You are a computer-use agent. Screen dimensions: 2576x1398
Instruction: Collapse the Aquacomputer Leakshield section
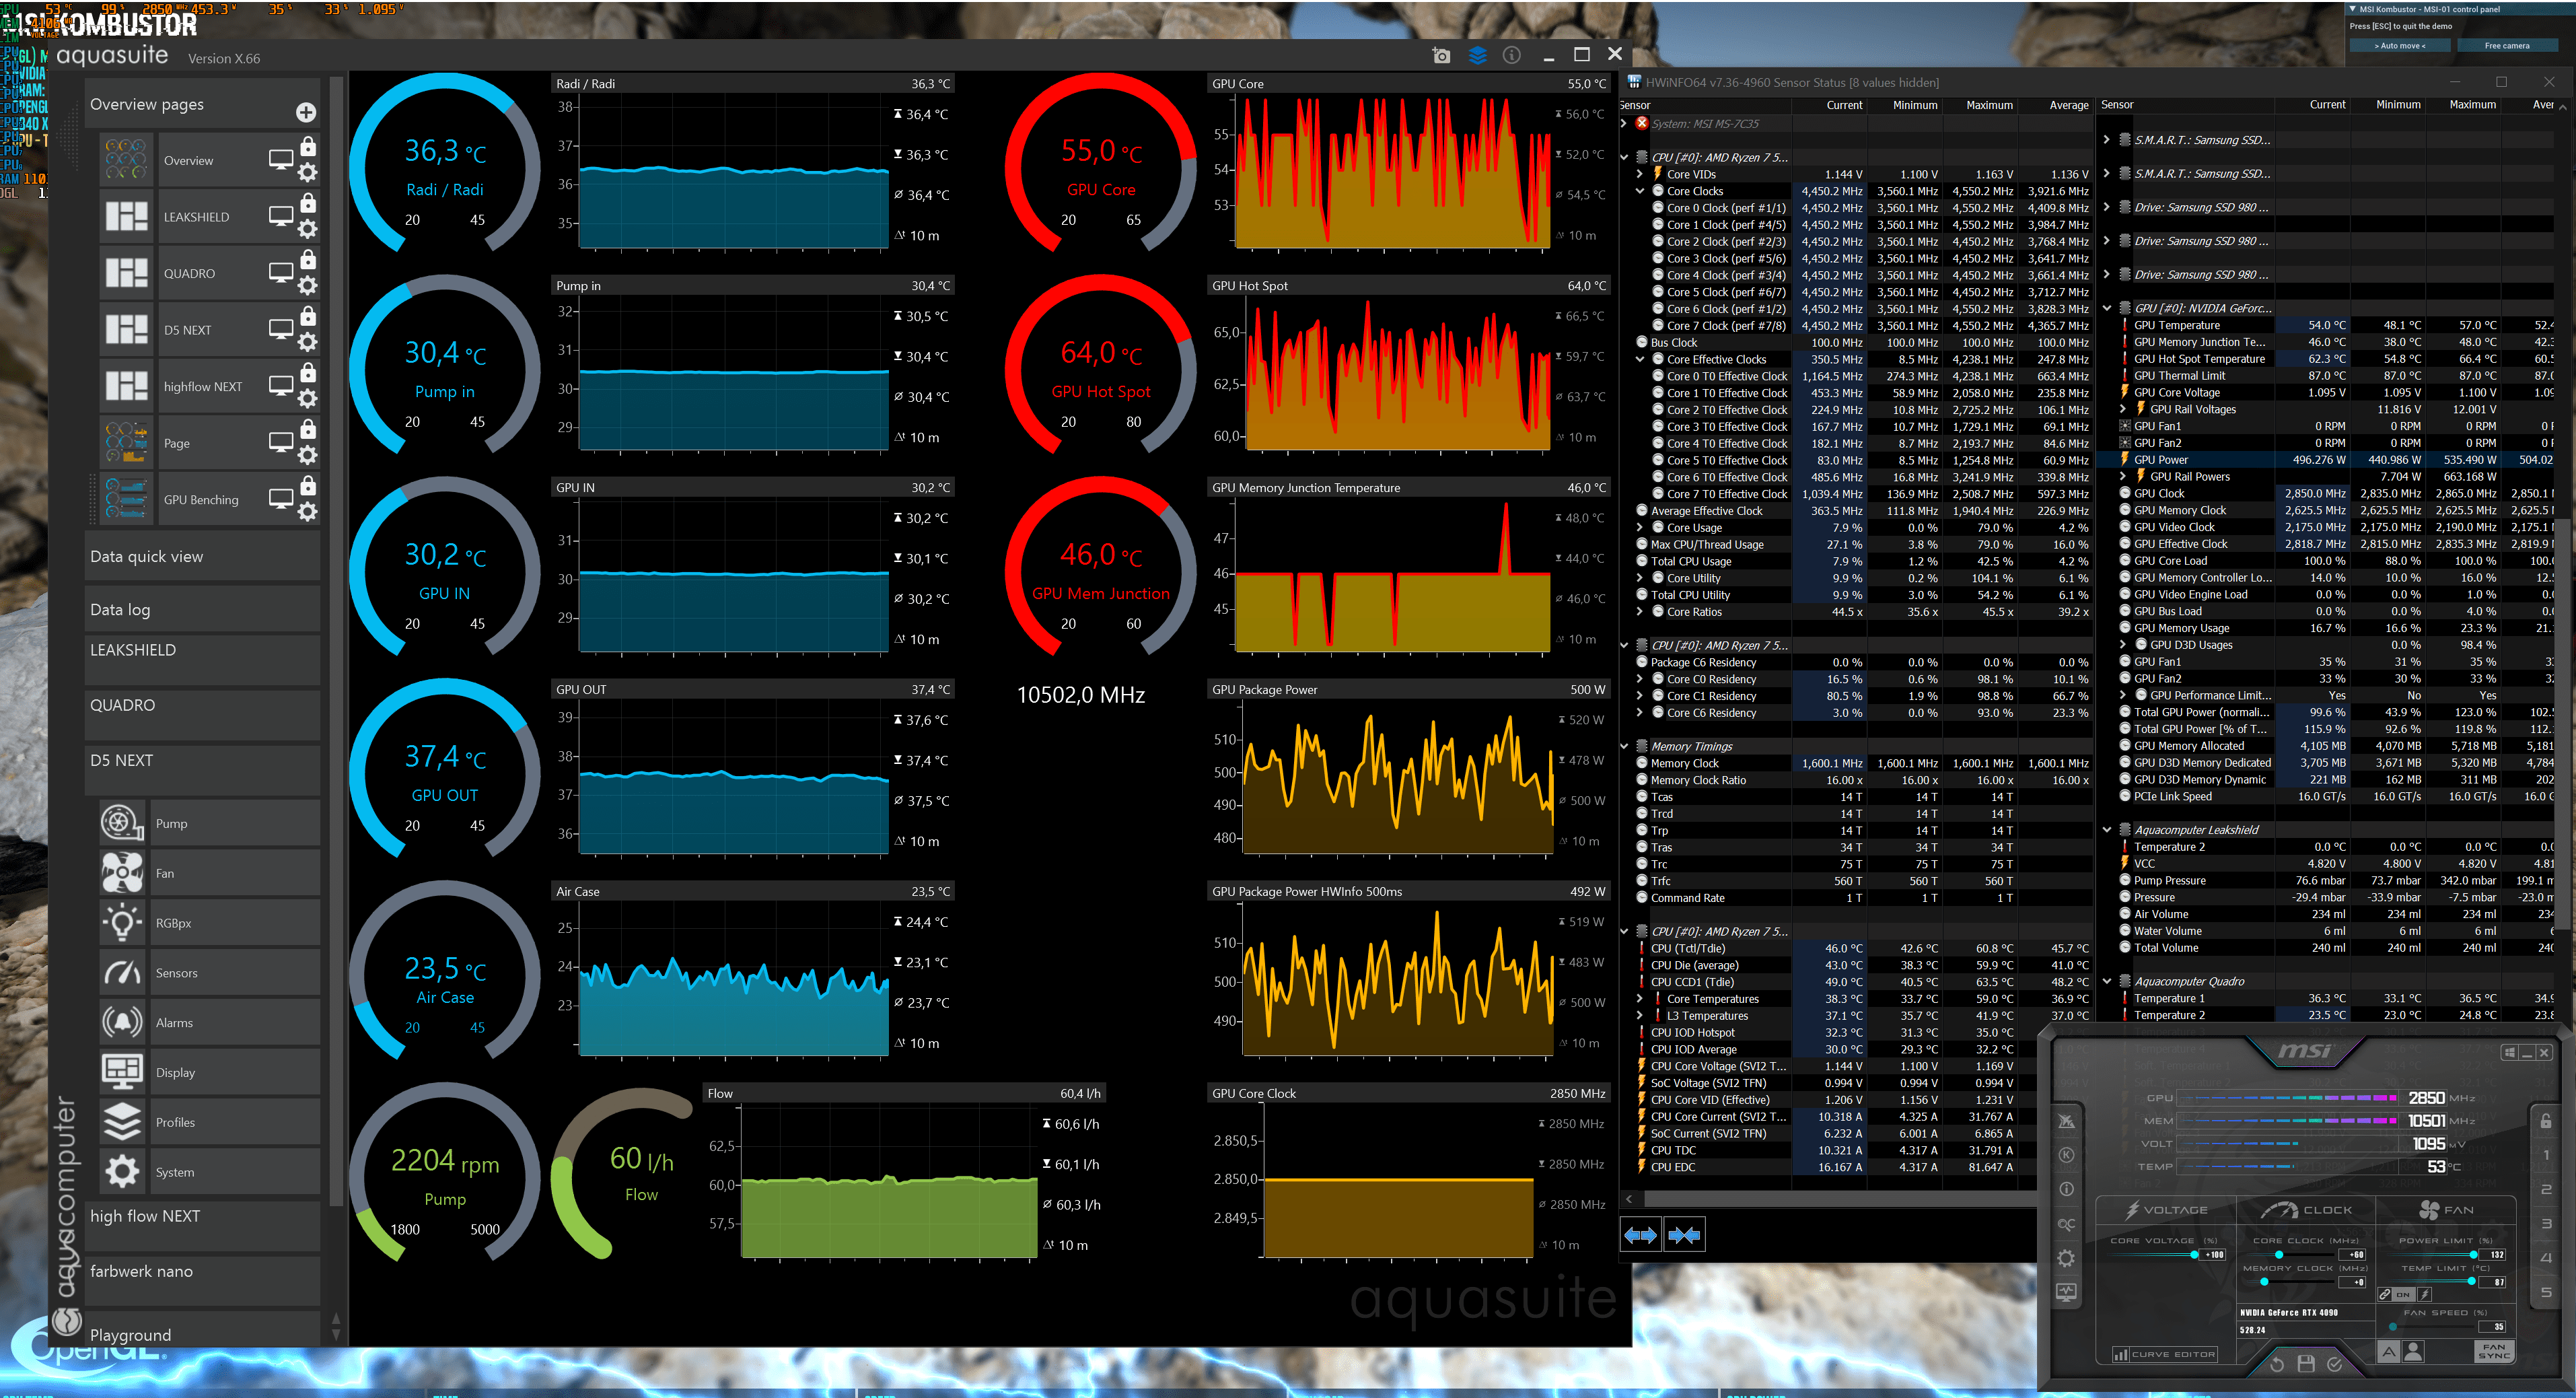pyautogui.click(x=2107, y=830)
